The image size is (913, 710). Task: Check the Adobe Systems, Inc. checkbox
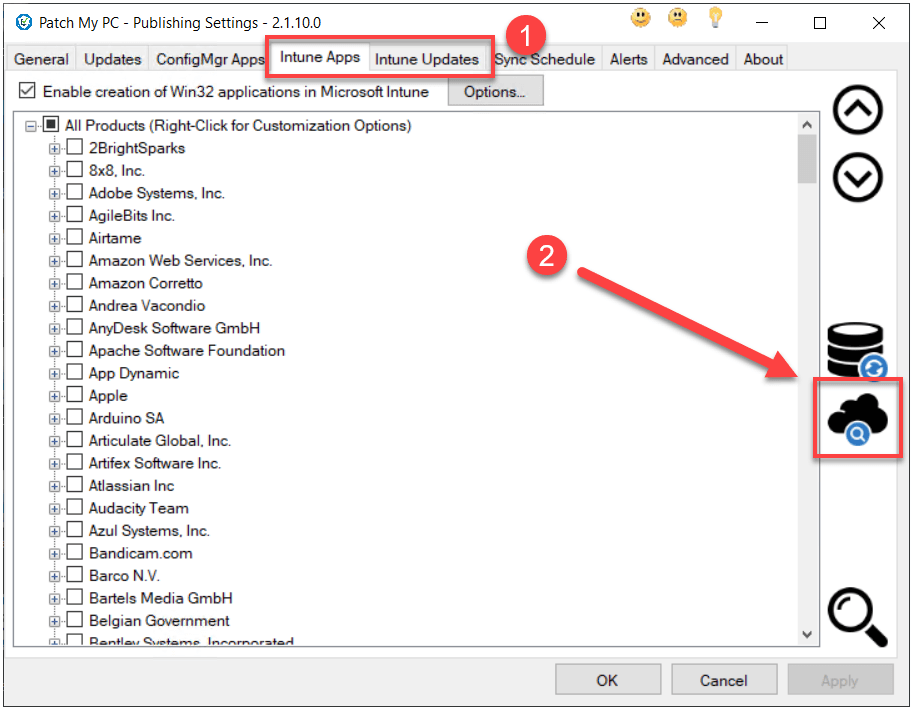tap(75, 192)
